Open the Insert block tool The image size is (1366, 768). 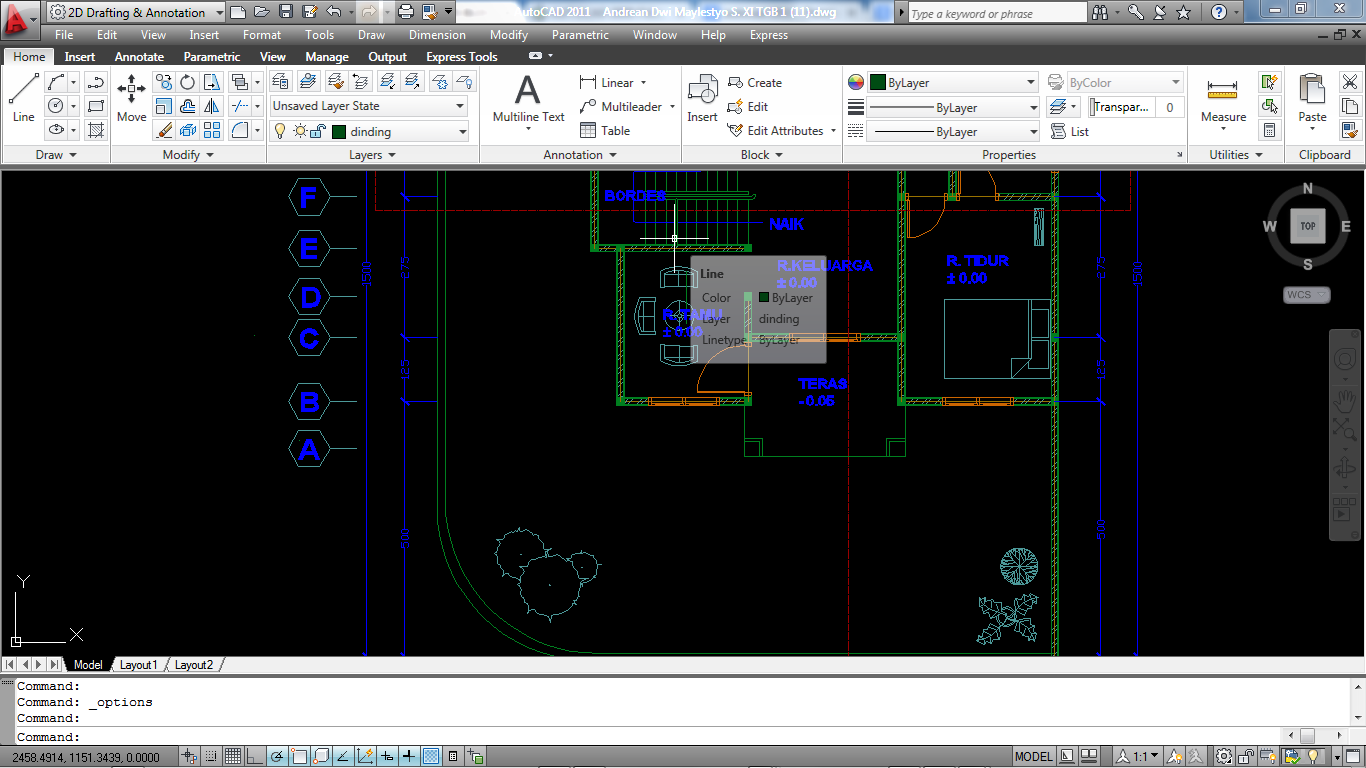(702, 98)
